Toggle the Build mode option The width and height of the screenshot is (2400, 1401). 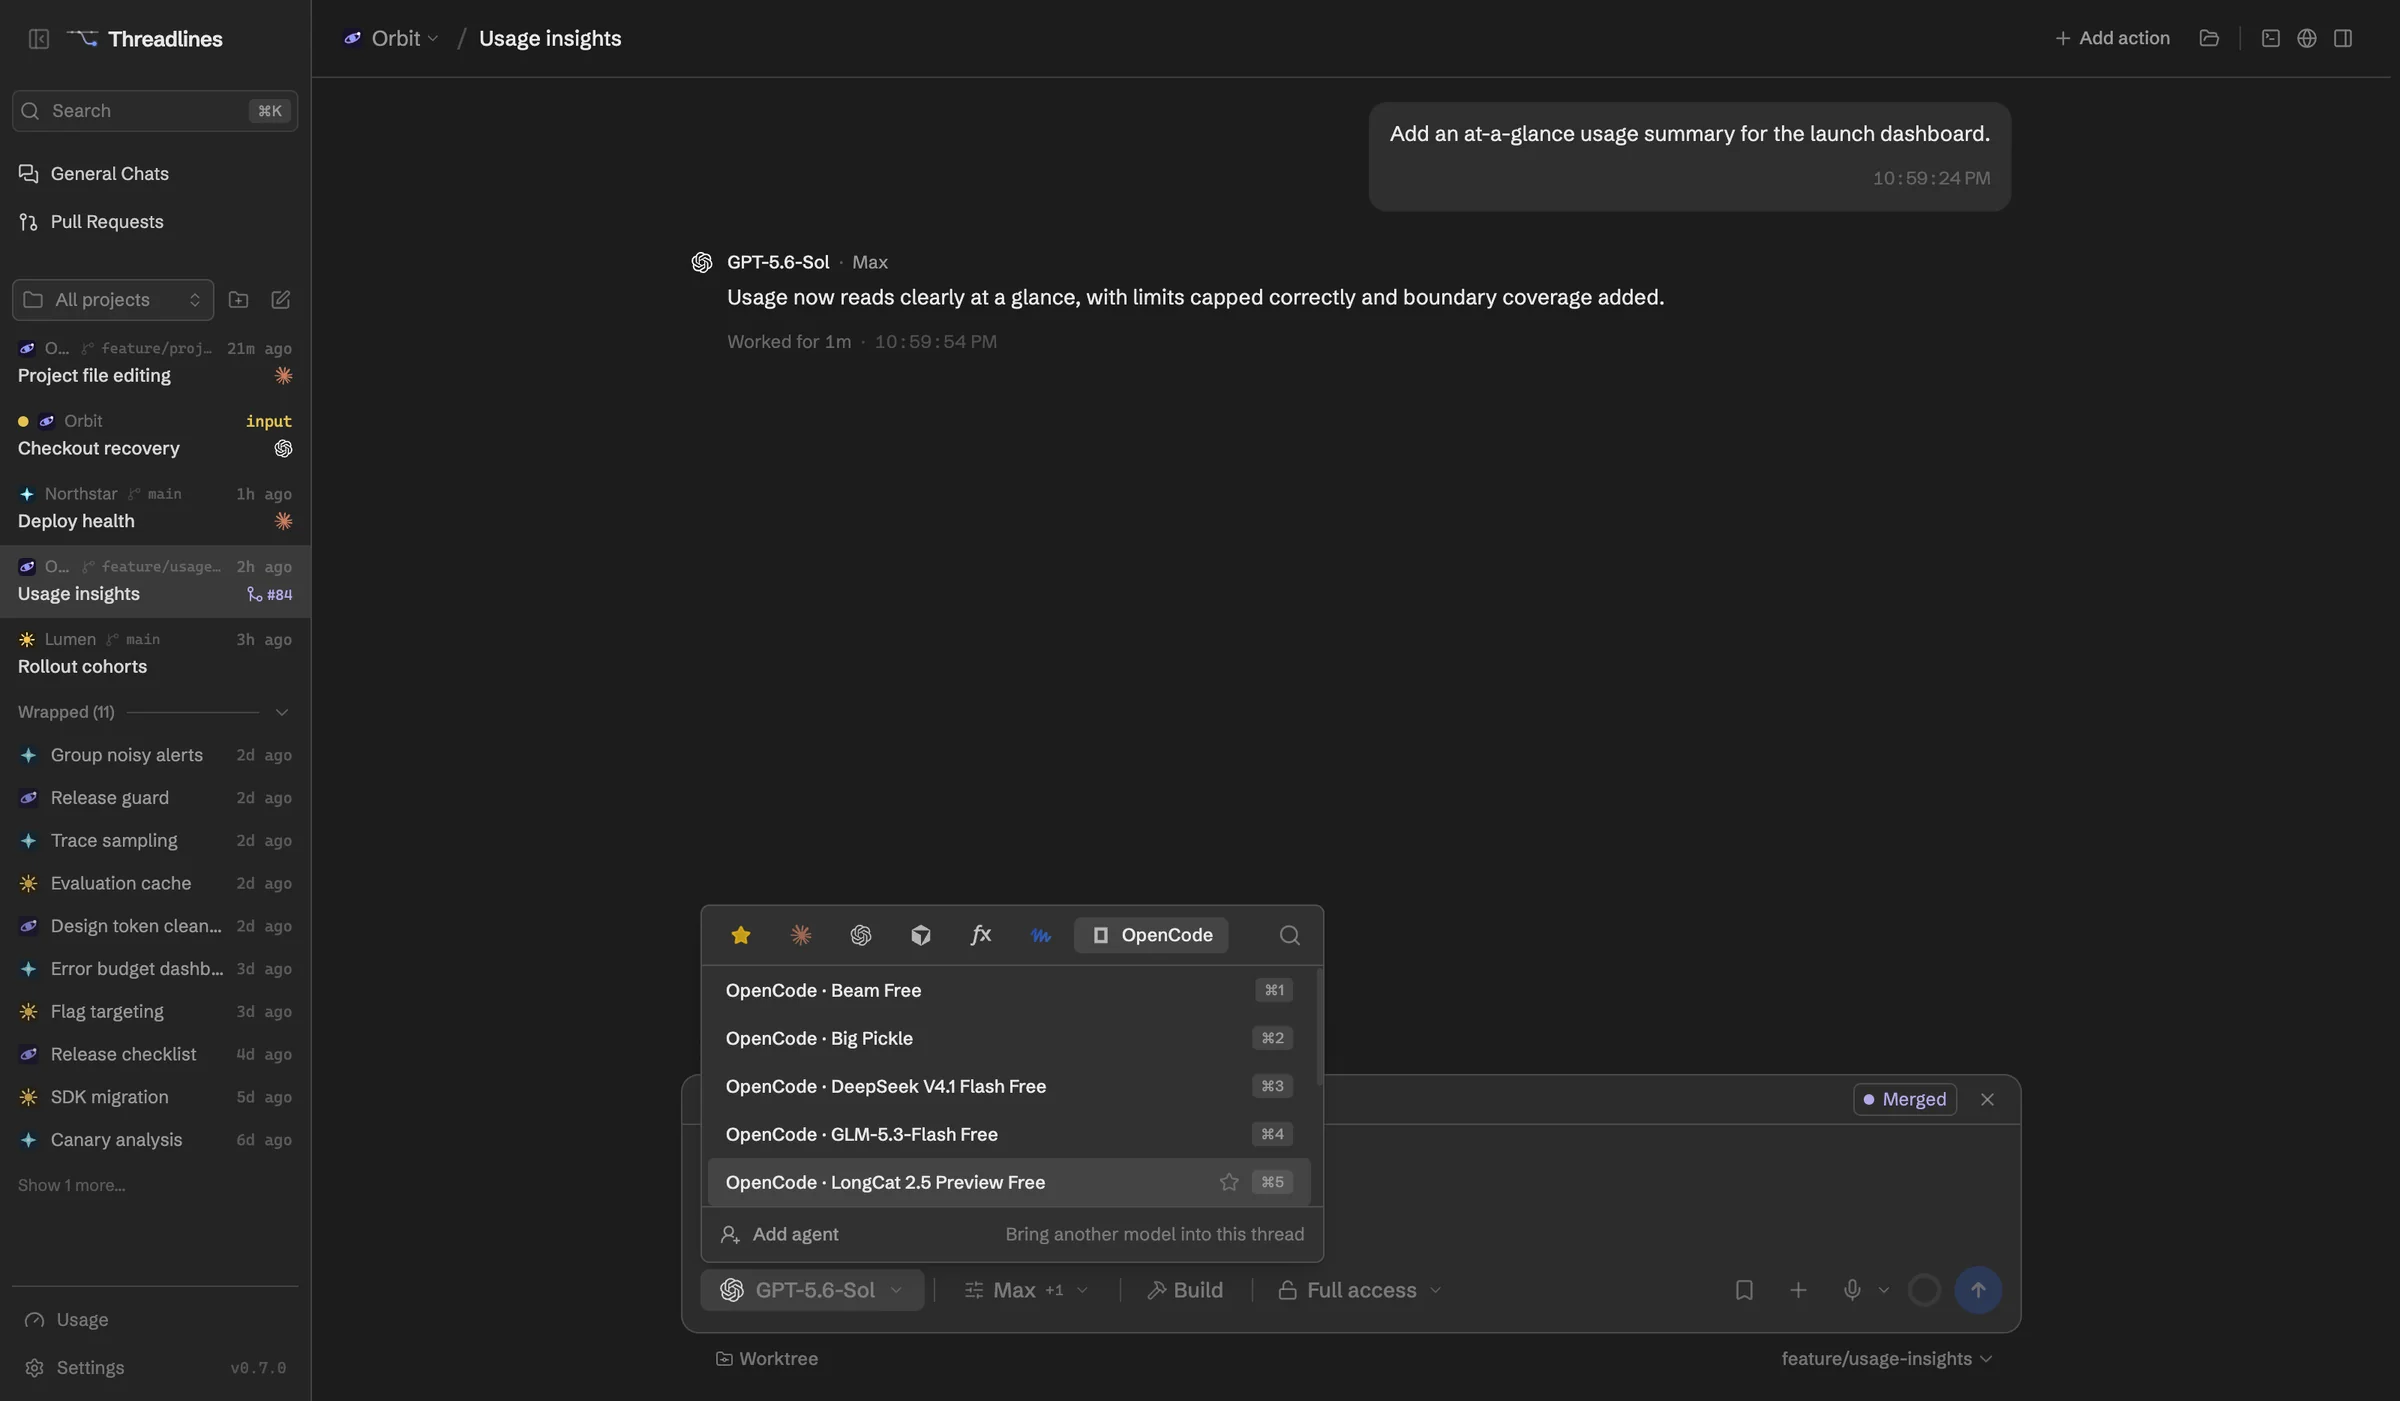click(1185, 1290)
